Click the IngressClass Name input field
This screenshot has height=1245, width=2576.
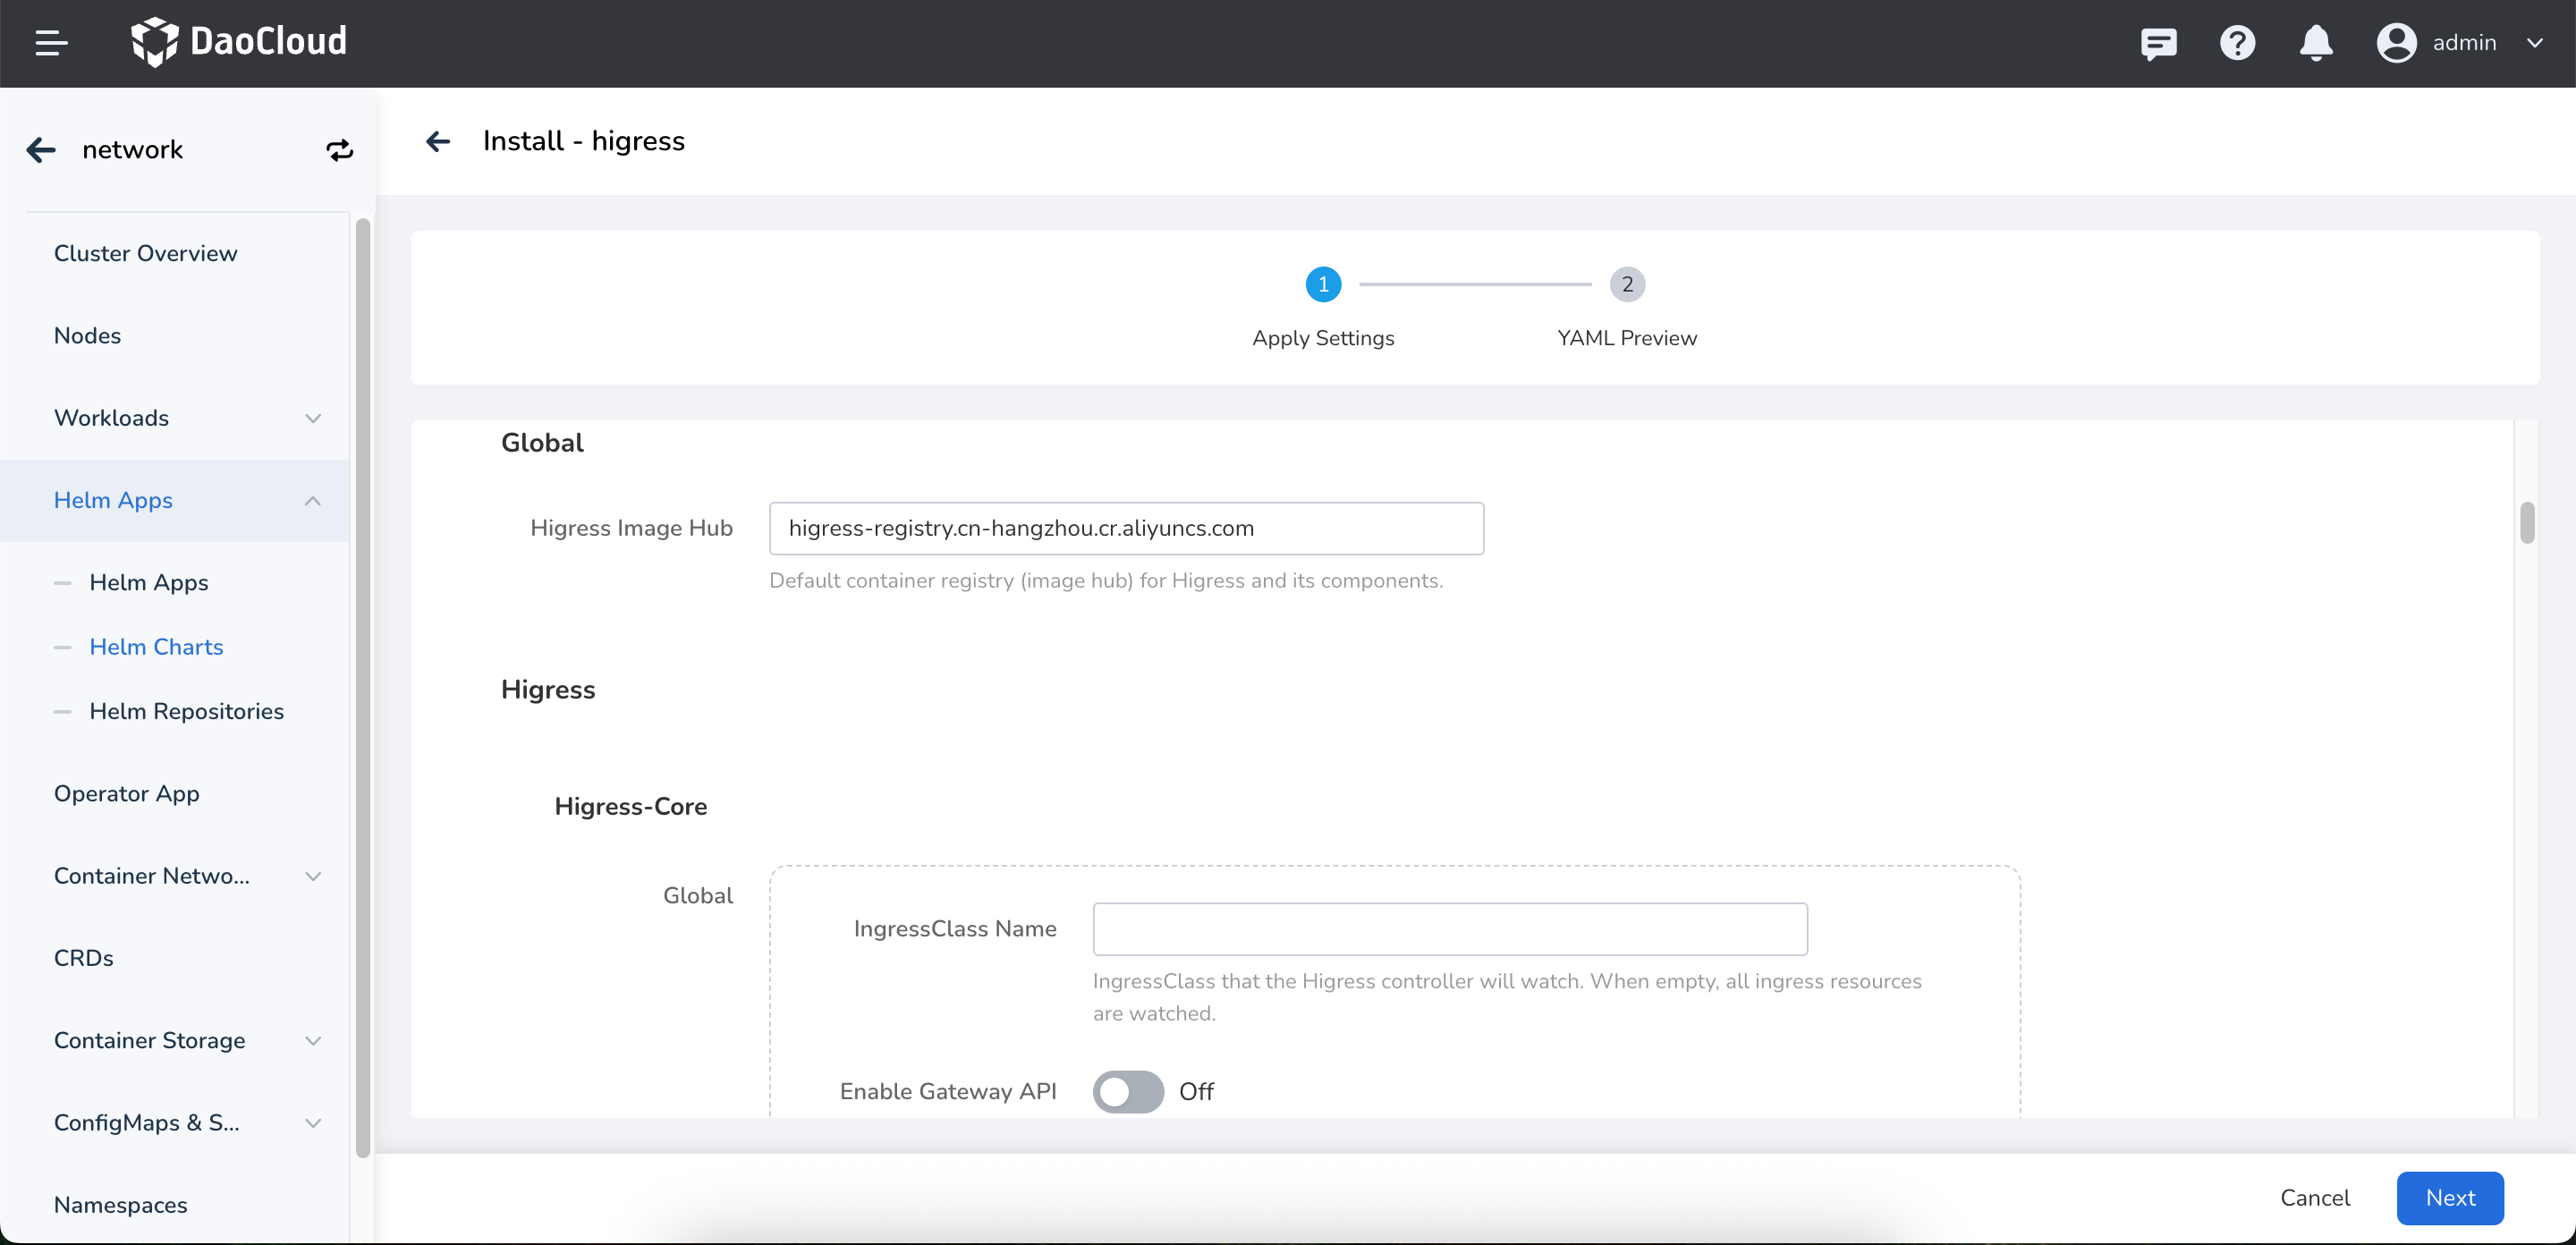pyautogui.click(x=1449, y=928)
